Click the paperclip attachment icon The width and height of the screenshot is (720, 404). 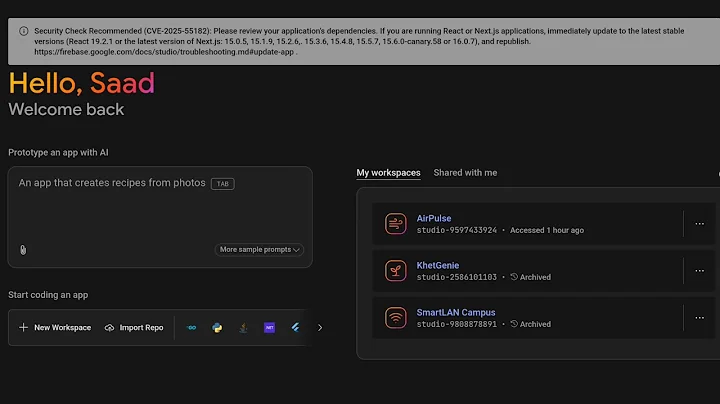(x=23, y=250)
